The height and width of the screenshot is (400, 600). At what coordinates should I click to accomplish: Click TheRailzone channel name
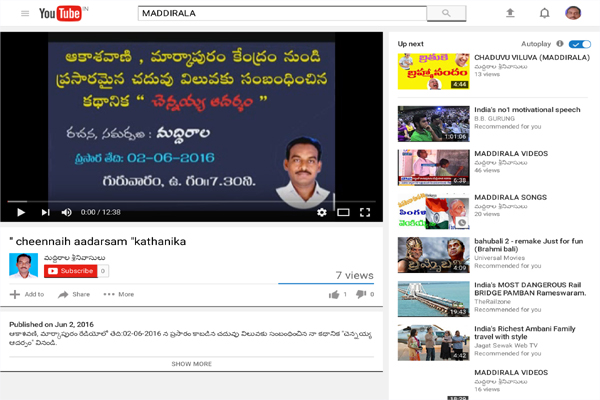click(x=492, y=302)
